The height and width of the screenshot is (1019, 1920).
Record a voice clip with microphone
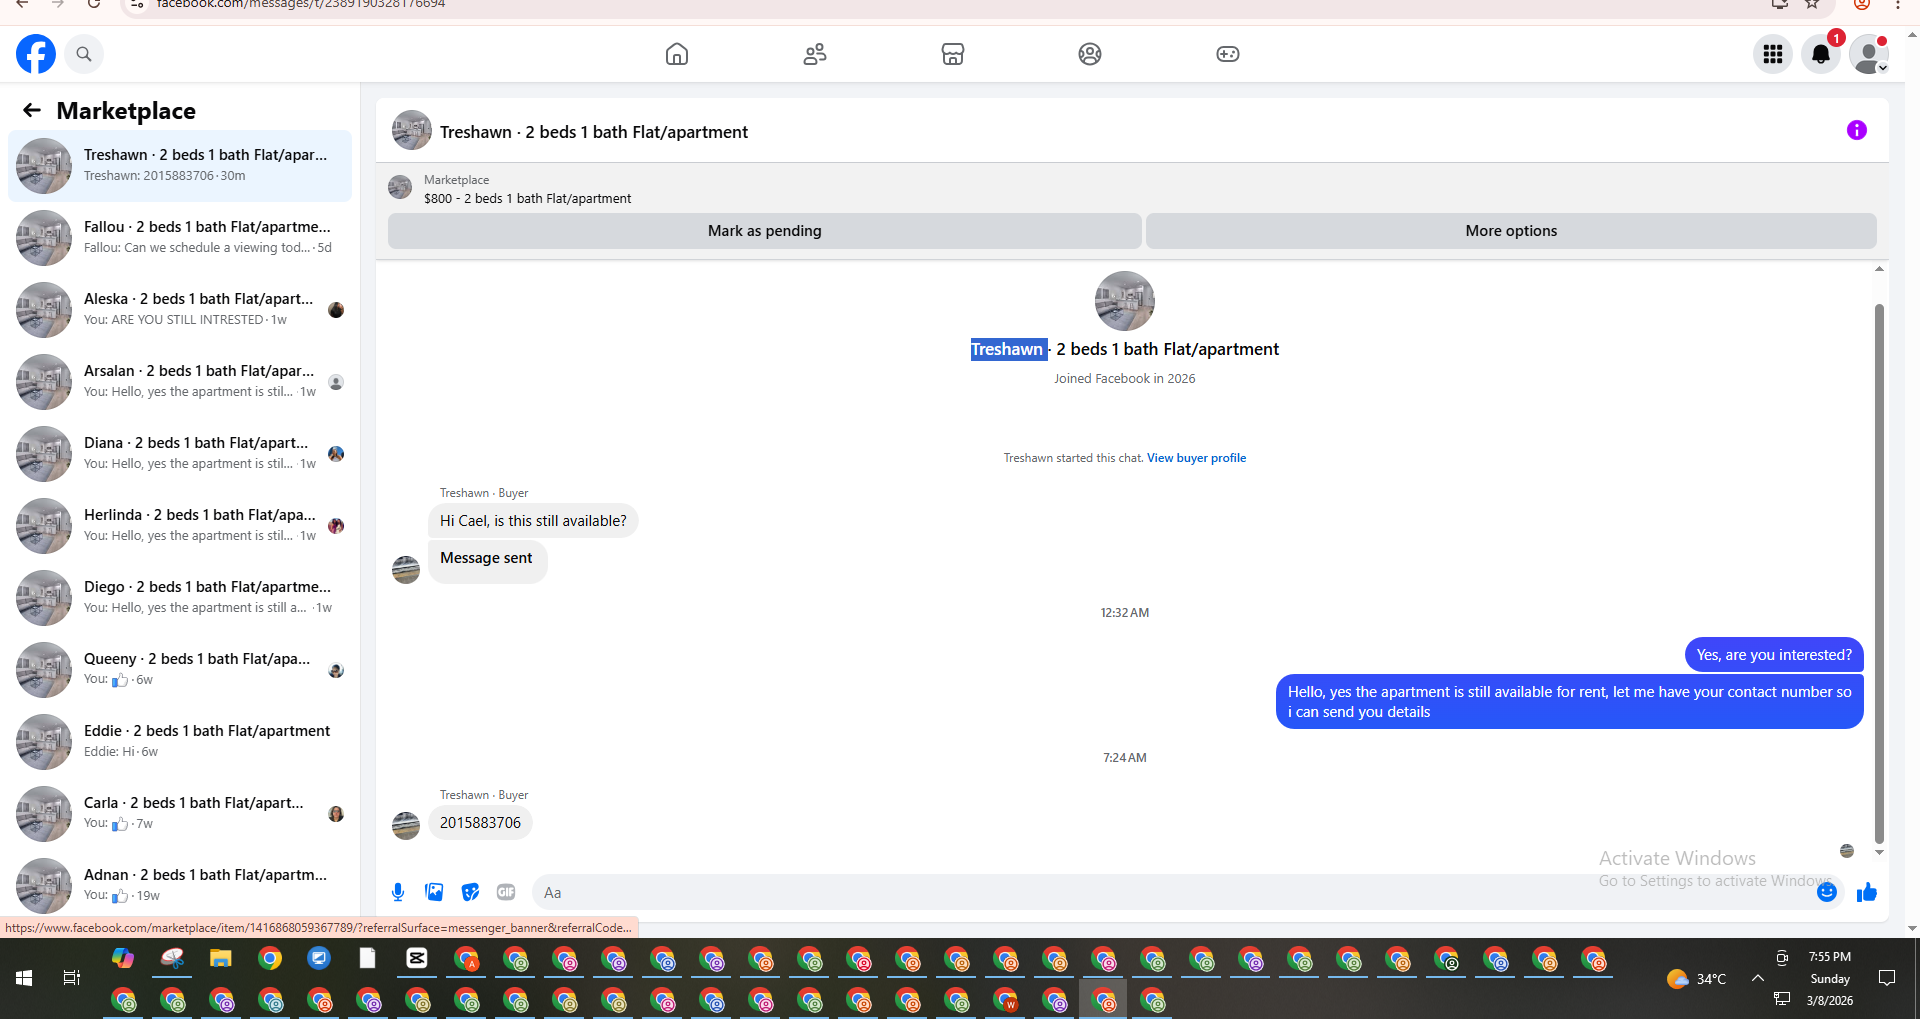pos(398,892)
